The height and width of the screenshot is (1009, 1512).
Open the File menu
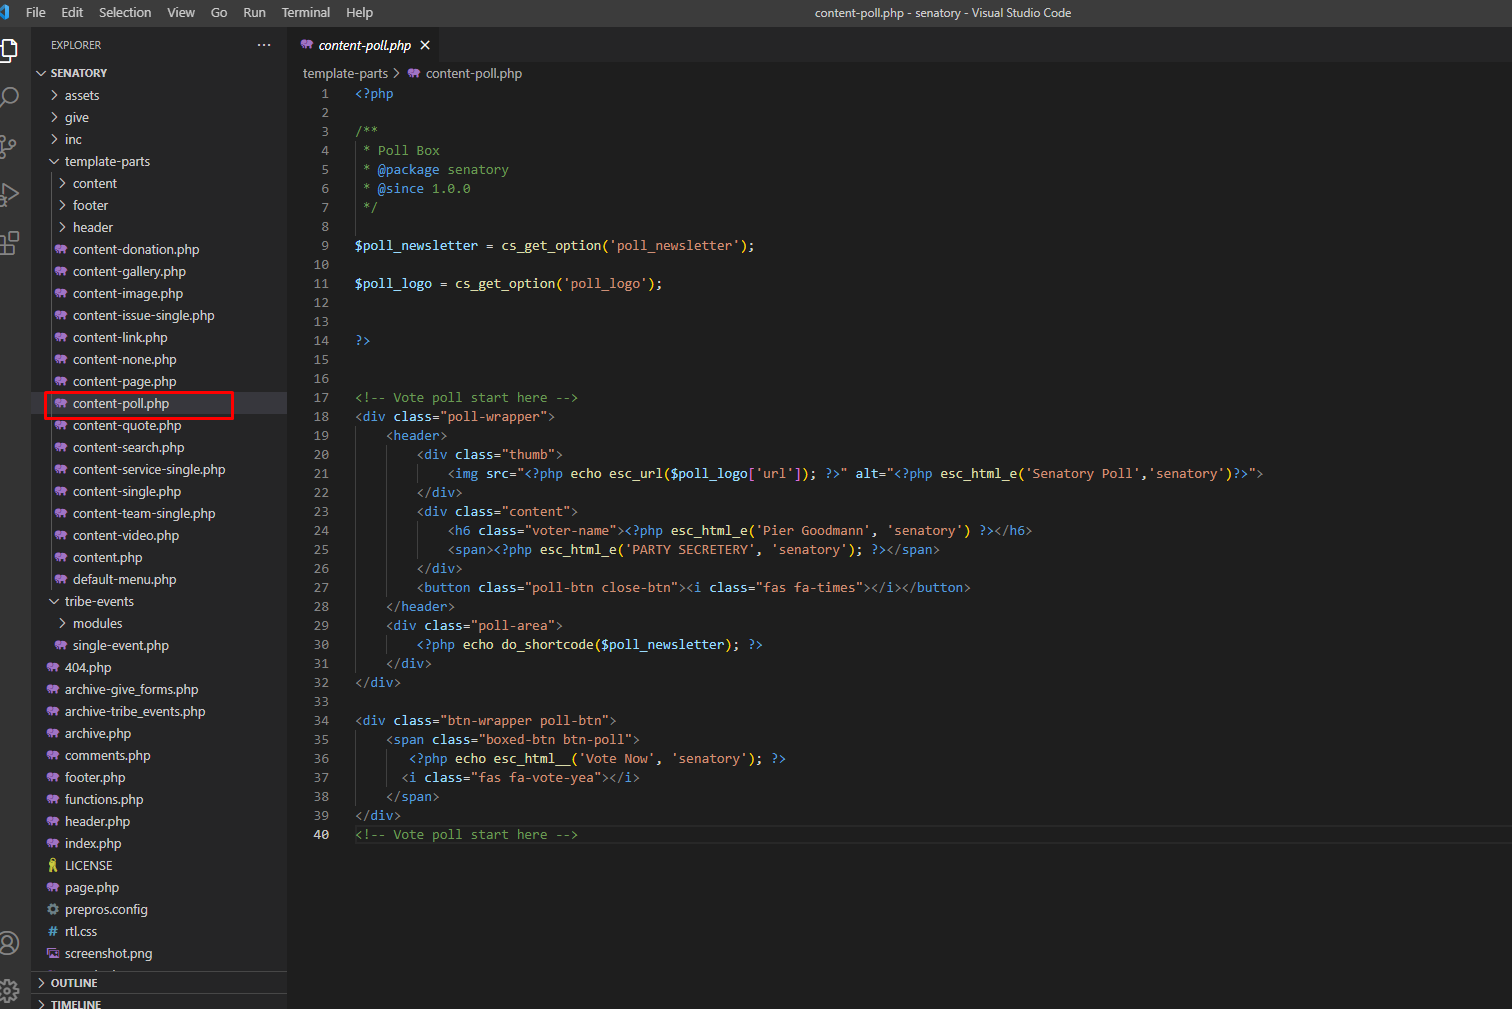click(36, 13)
